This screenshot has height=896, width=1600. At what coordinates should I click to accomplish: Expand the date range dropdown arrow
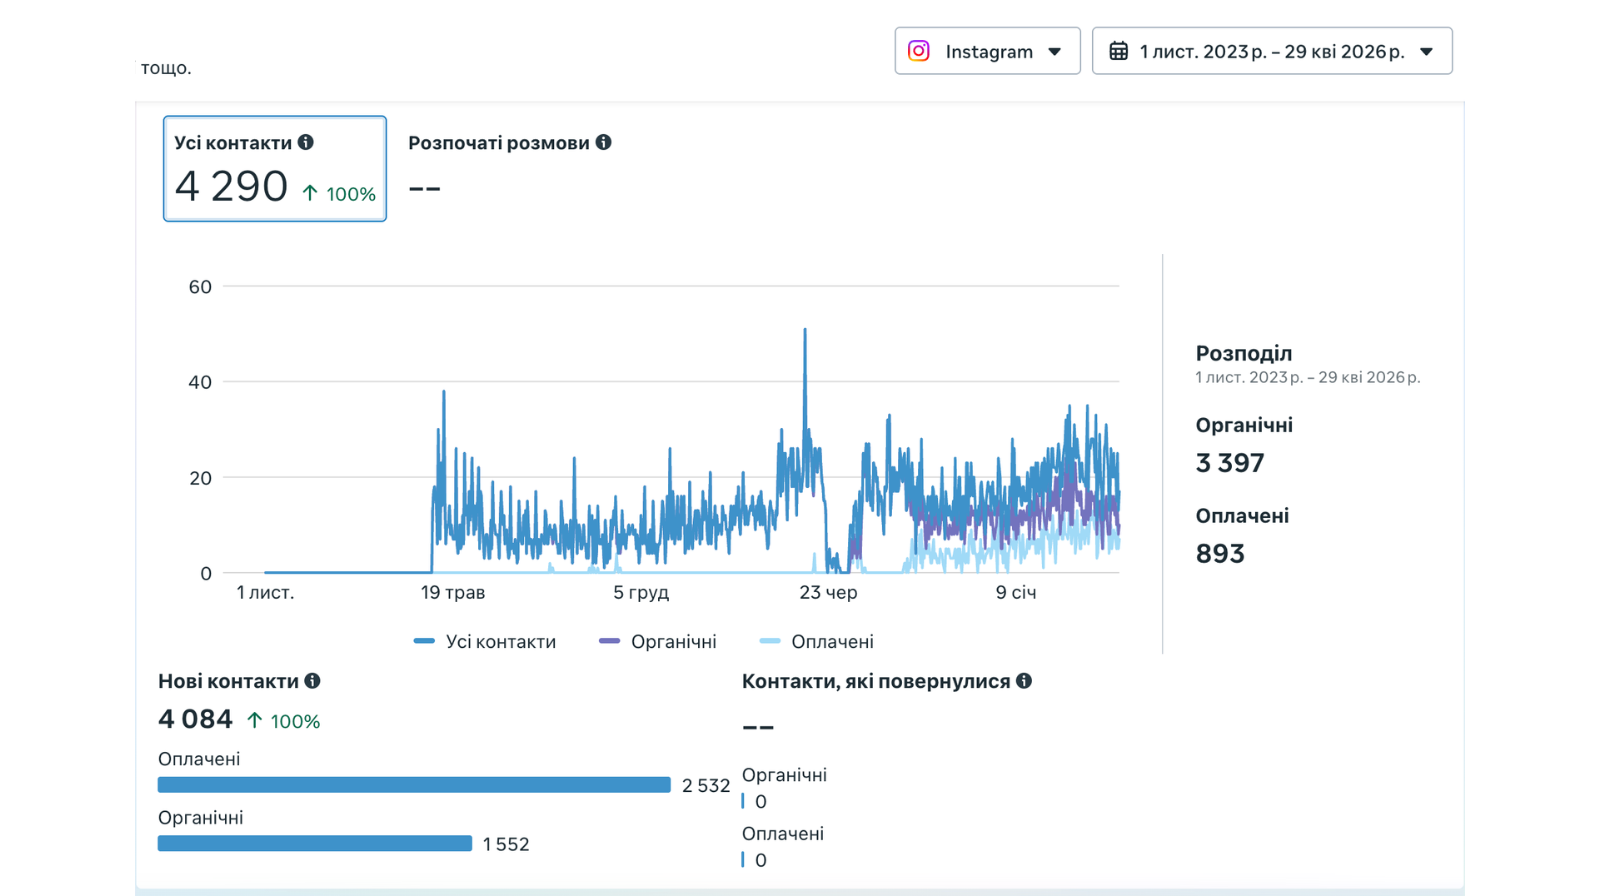[1427, 52]
